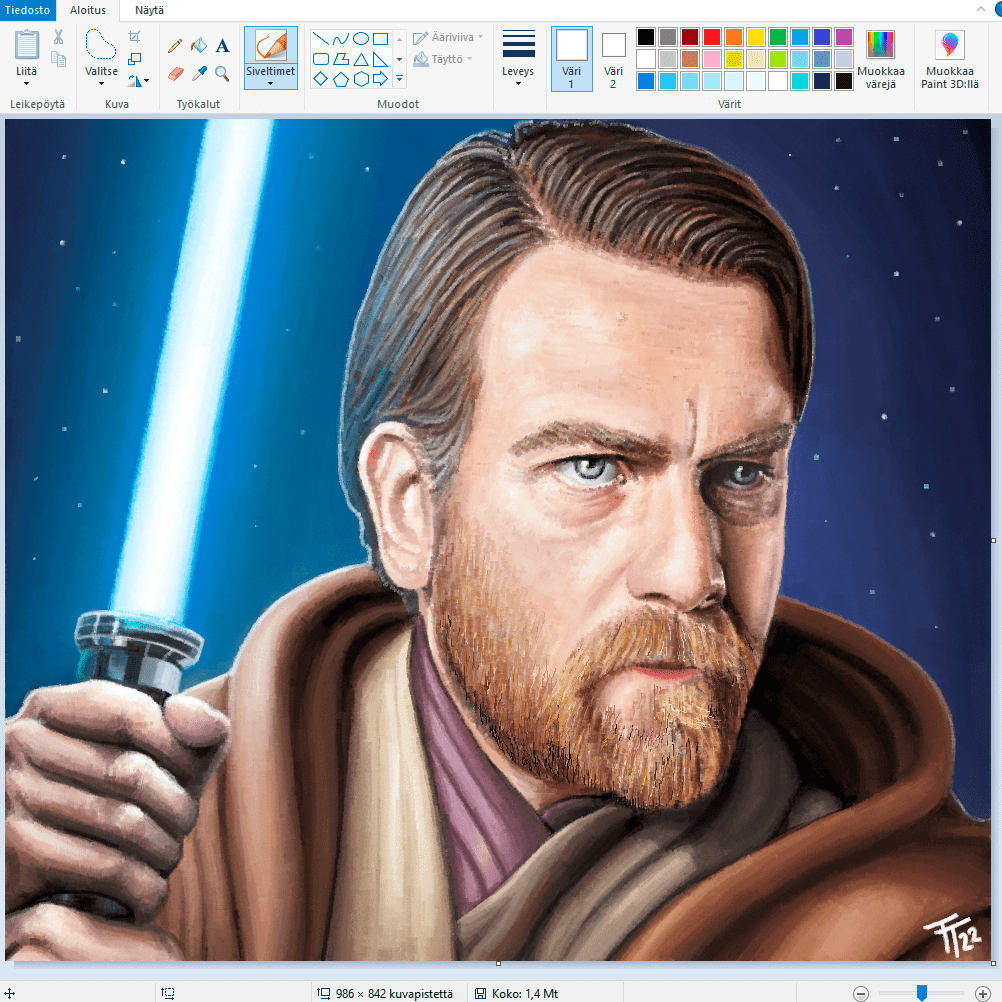
Task: Select the Pencil tool
Action: [175, 45]
